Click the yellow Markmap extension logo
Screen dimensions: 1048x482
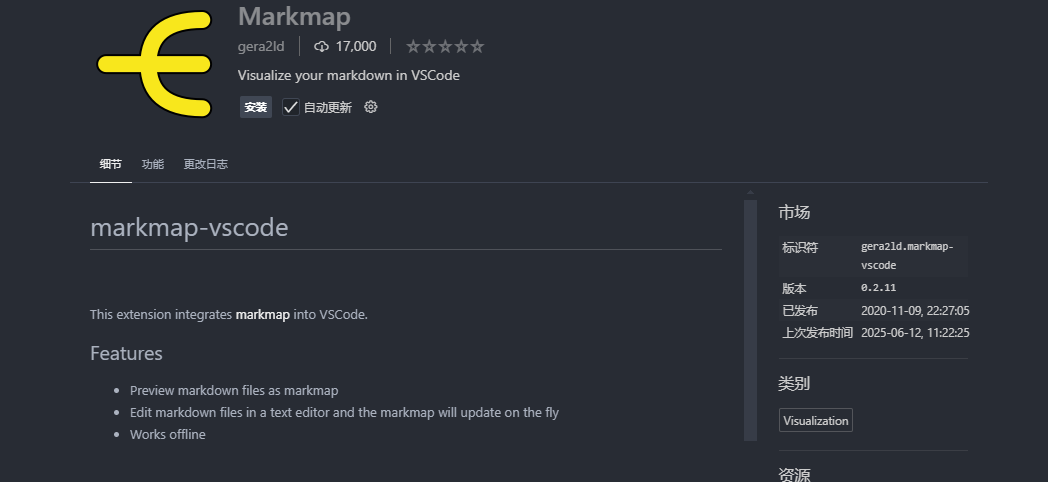155,64
